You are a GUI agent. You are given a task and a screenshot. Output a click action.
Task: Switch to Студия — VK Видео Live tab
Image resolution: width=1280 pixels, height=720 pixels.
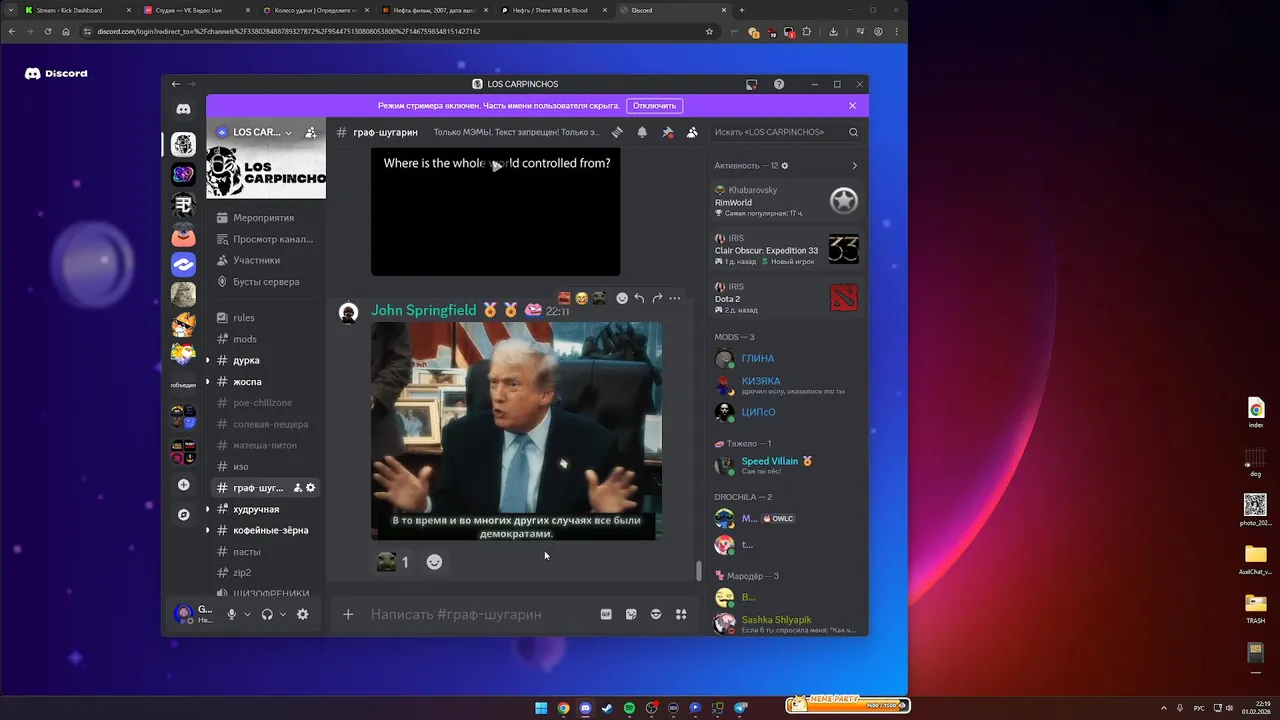point(195,10)
